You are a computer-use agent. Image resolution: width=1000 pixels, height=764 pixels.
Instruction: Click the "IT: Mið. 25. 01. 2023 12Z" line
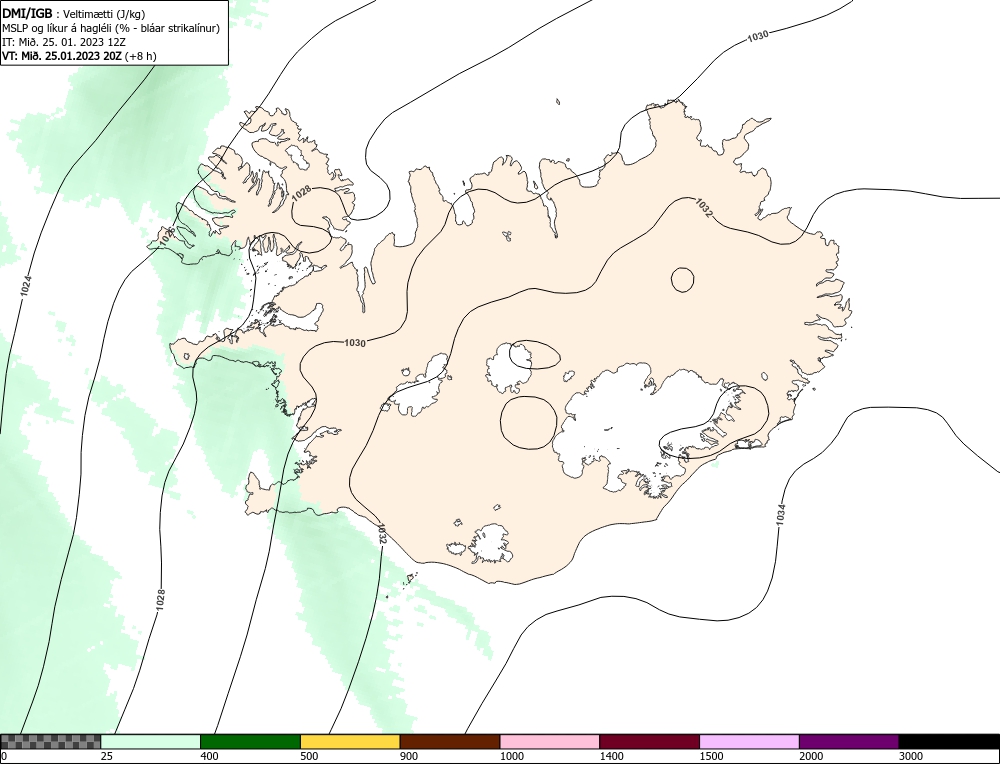(x=63, y=42)
